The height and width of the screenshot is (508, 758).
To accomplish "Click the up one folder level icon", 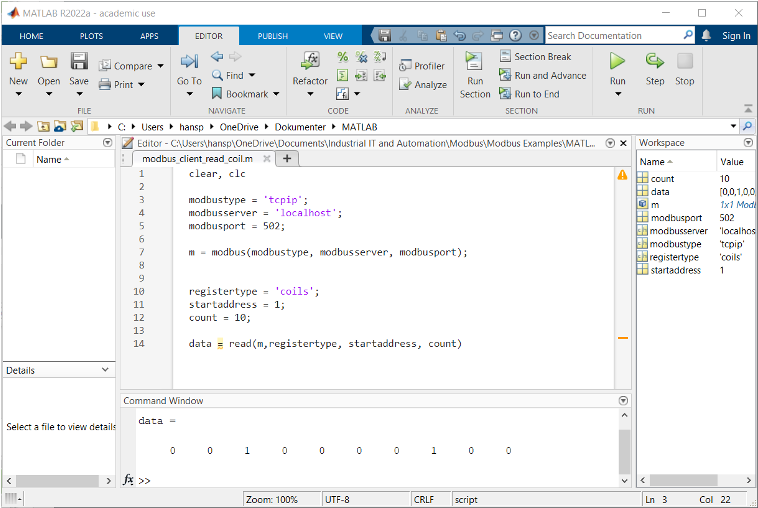I will tap(44, 127).
